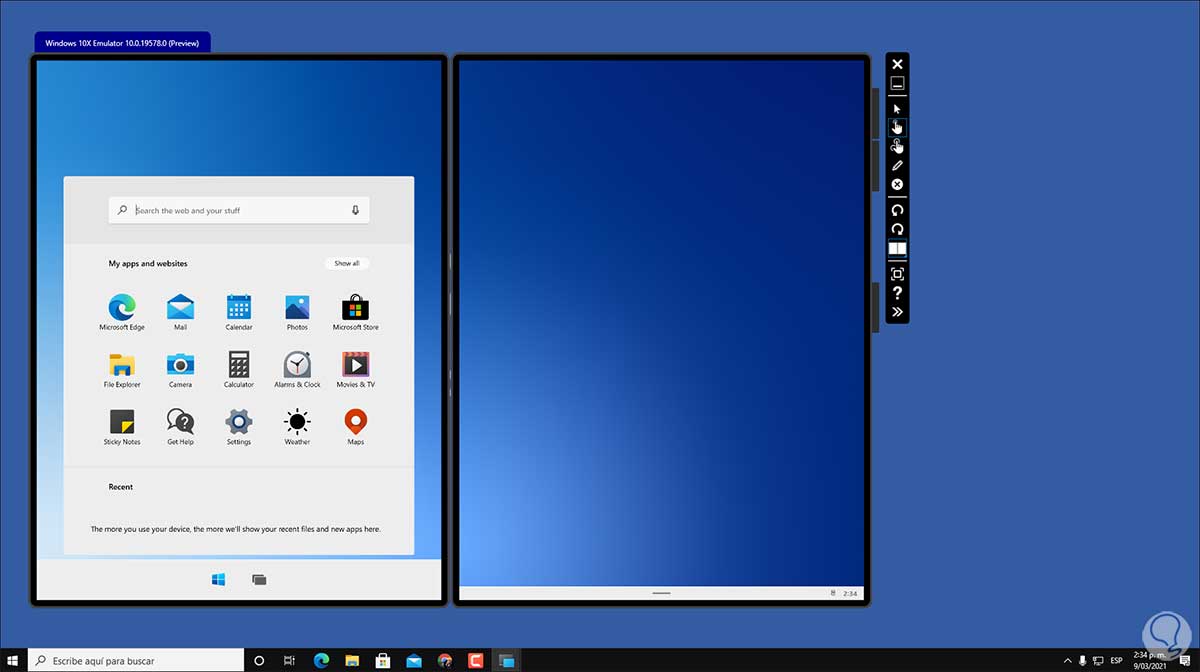
Task: Select the emulator app in host taskbar
Action: tap(507, 660)
